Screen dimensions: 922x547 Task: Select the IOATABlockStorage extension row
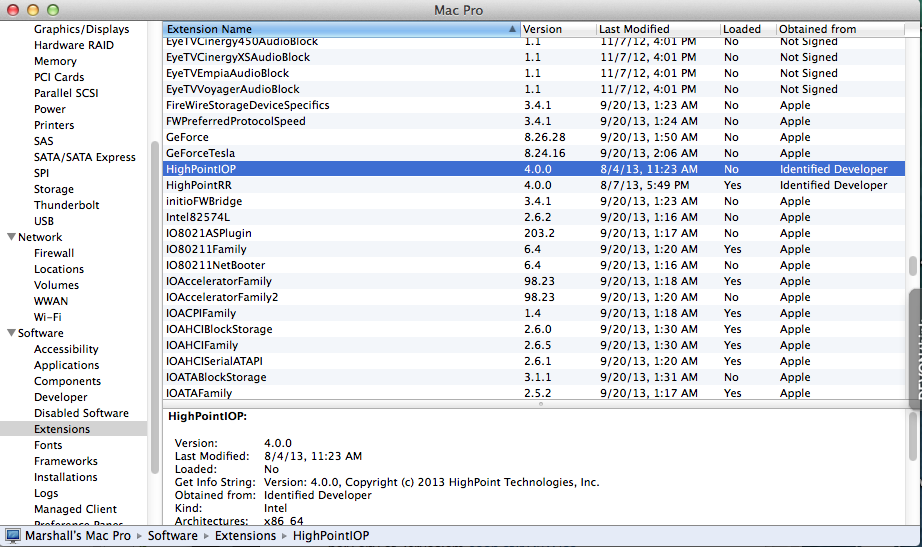[534, 377]
